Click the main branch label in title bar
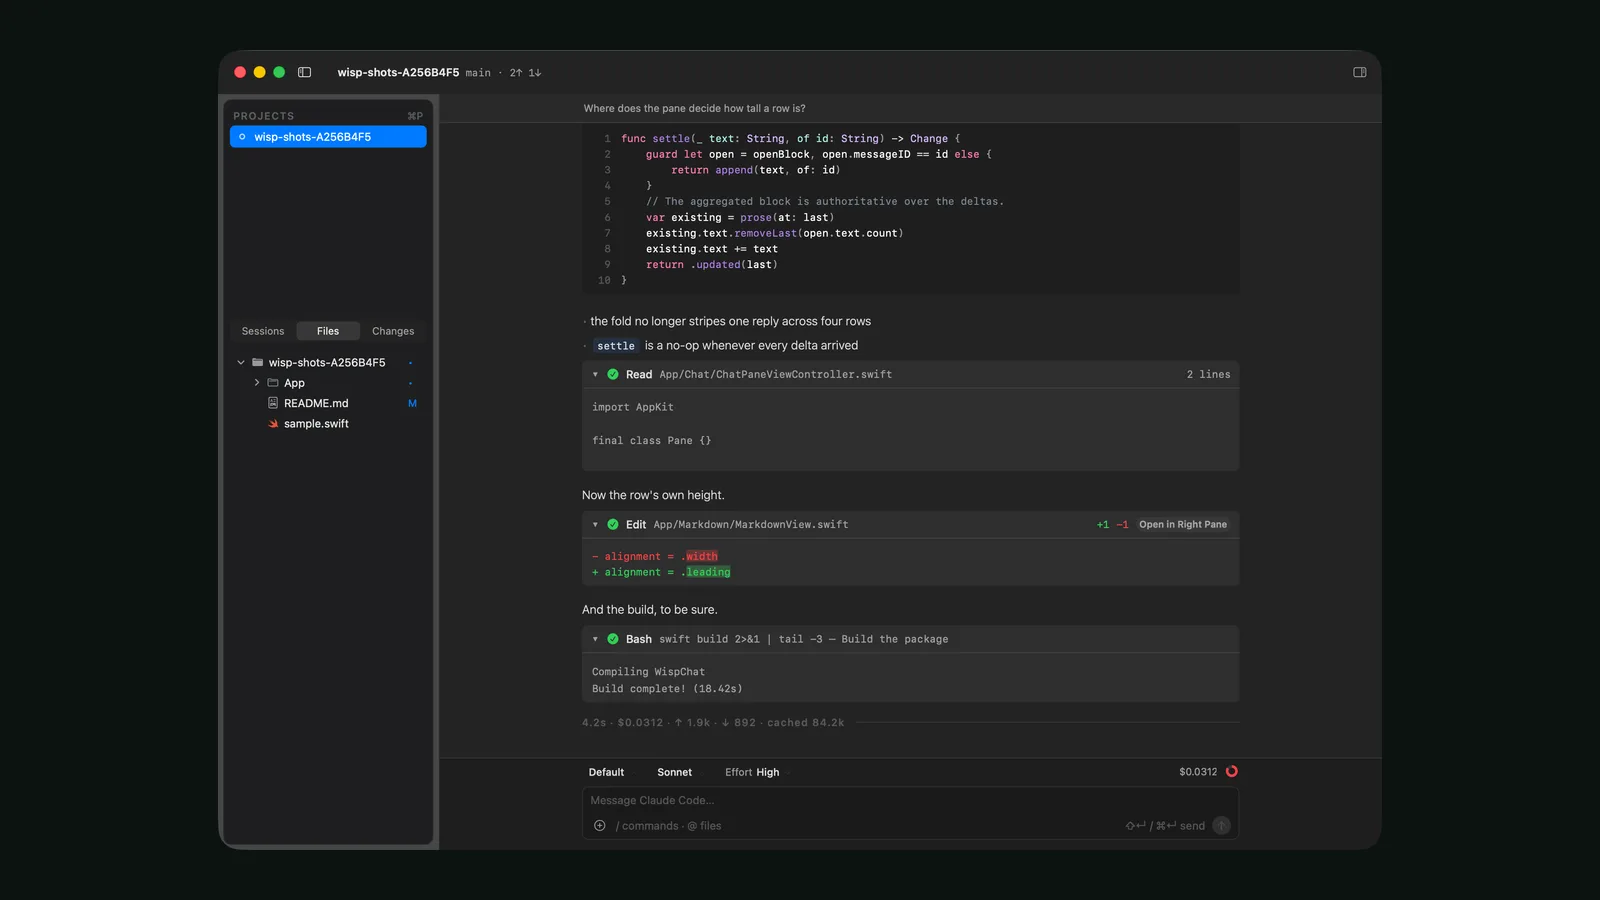Image resolution: width=1600 pixels, height=900 pixels. click(x=478, y=73)
